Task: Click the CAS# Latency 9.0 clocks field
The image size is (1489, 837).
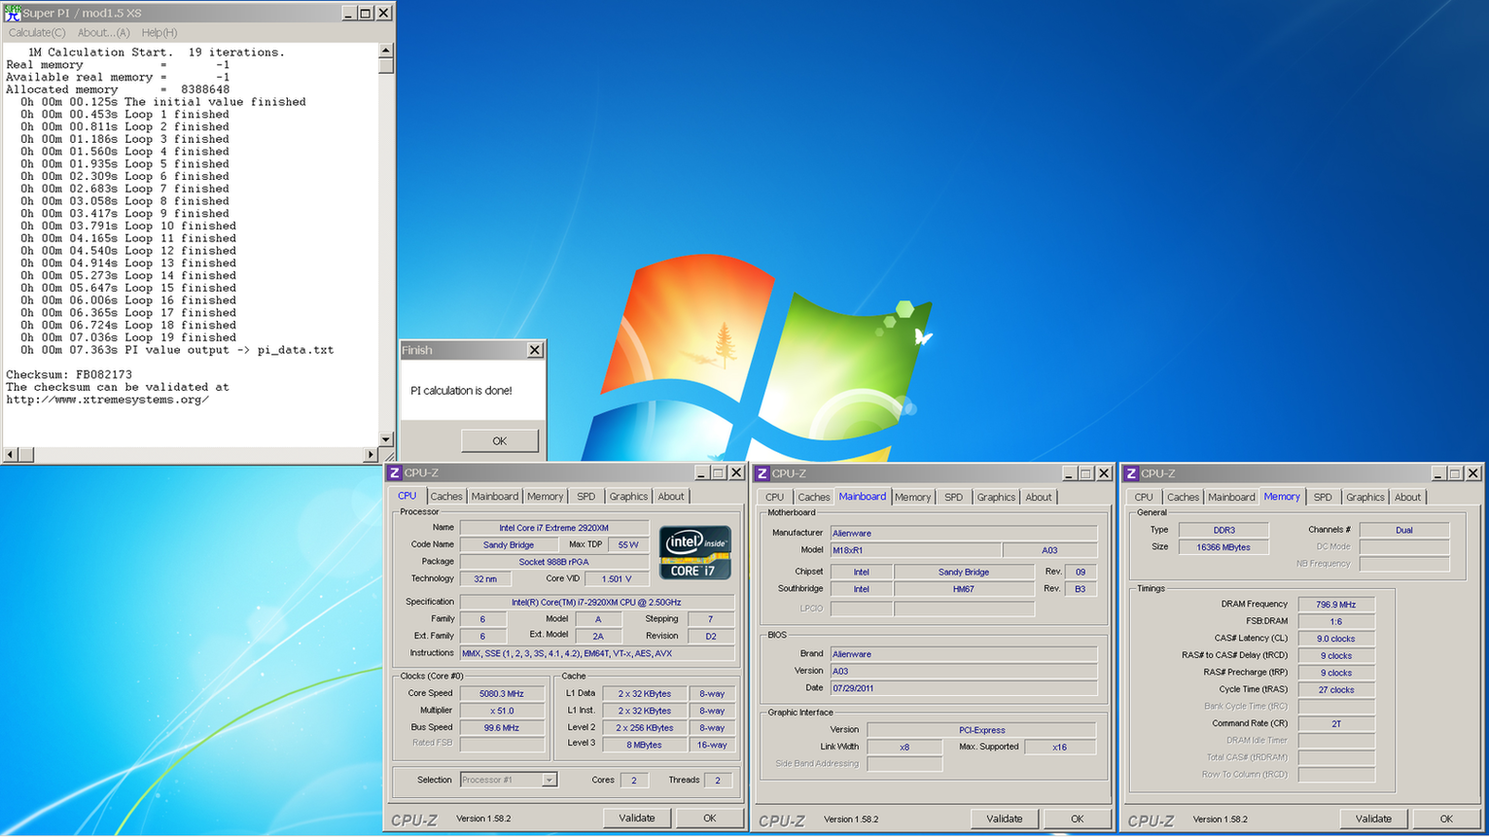Action: point(1336,639)
